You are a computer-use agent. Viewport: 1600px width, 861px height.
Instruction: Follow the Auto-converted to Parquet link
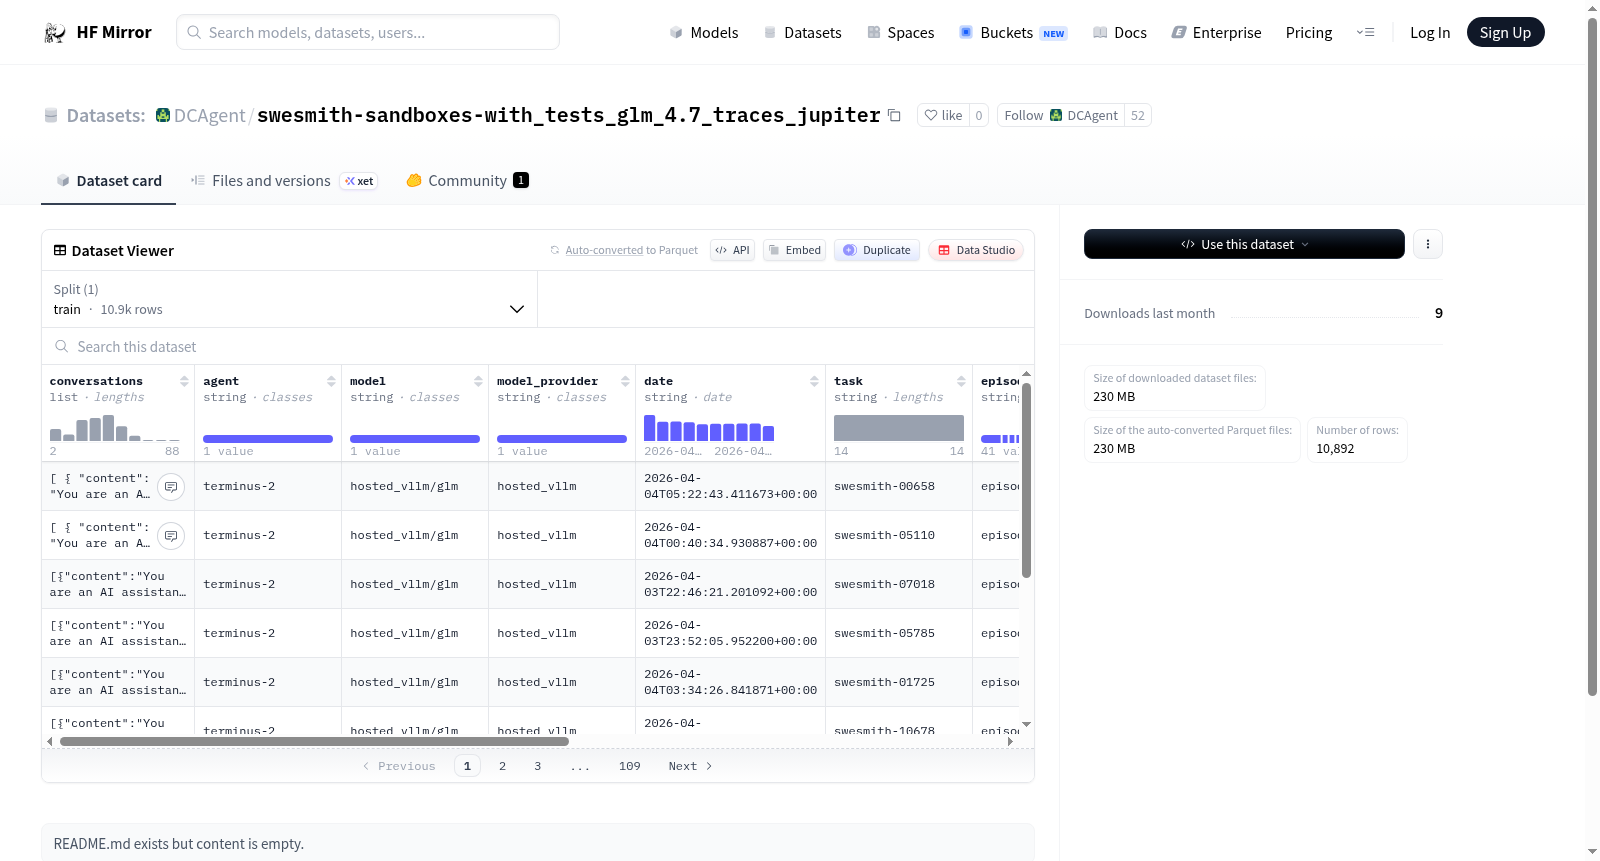pyautogui.click(x=632, y=250)
